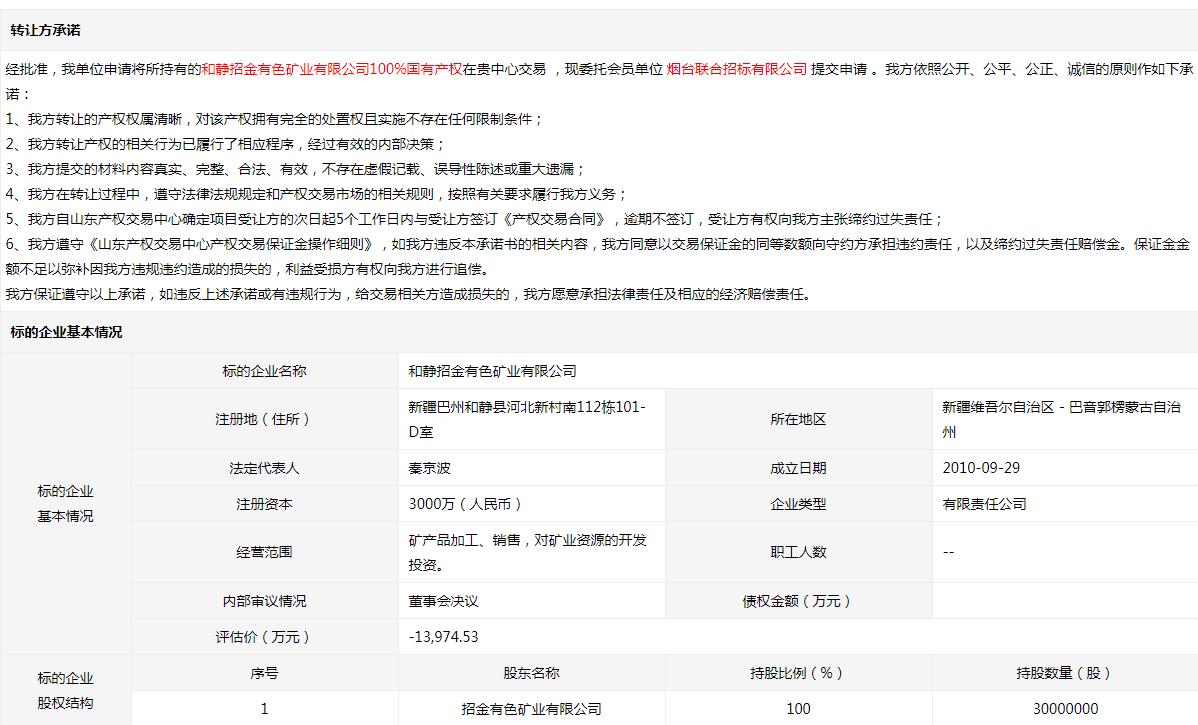Select commitment line 4 about 产权交易市场规则
Viewport: 1198px width, 725px height.
click(316, 195)
